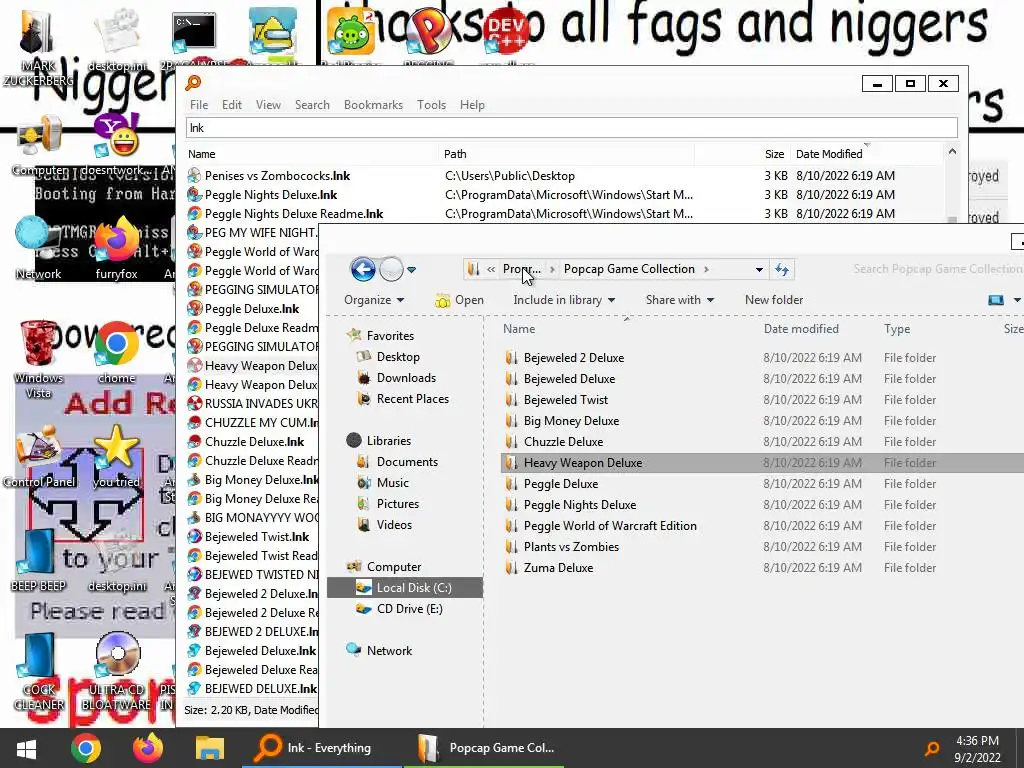This screenshot has height=768, width=1024.
Task: Sort Explorer files by Date modified column
Action: [x=801, y=329]
